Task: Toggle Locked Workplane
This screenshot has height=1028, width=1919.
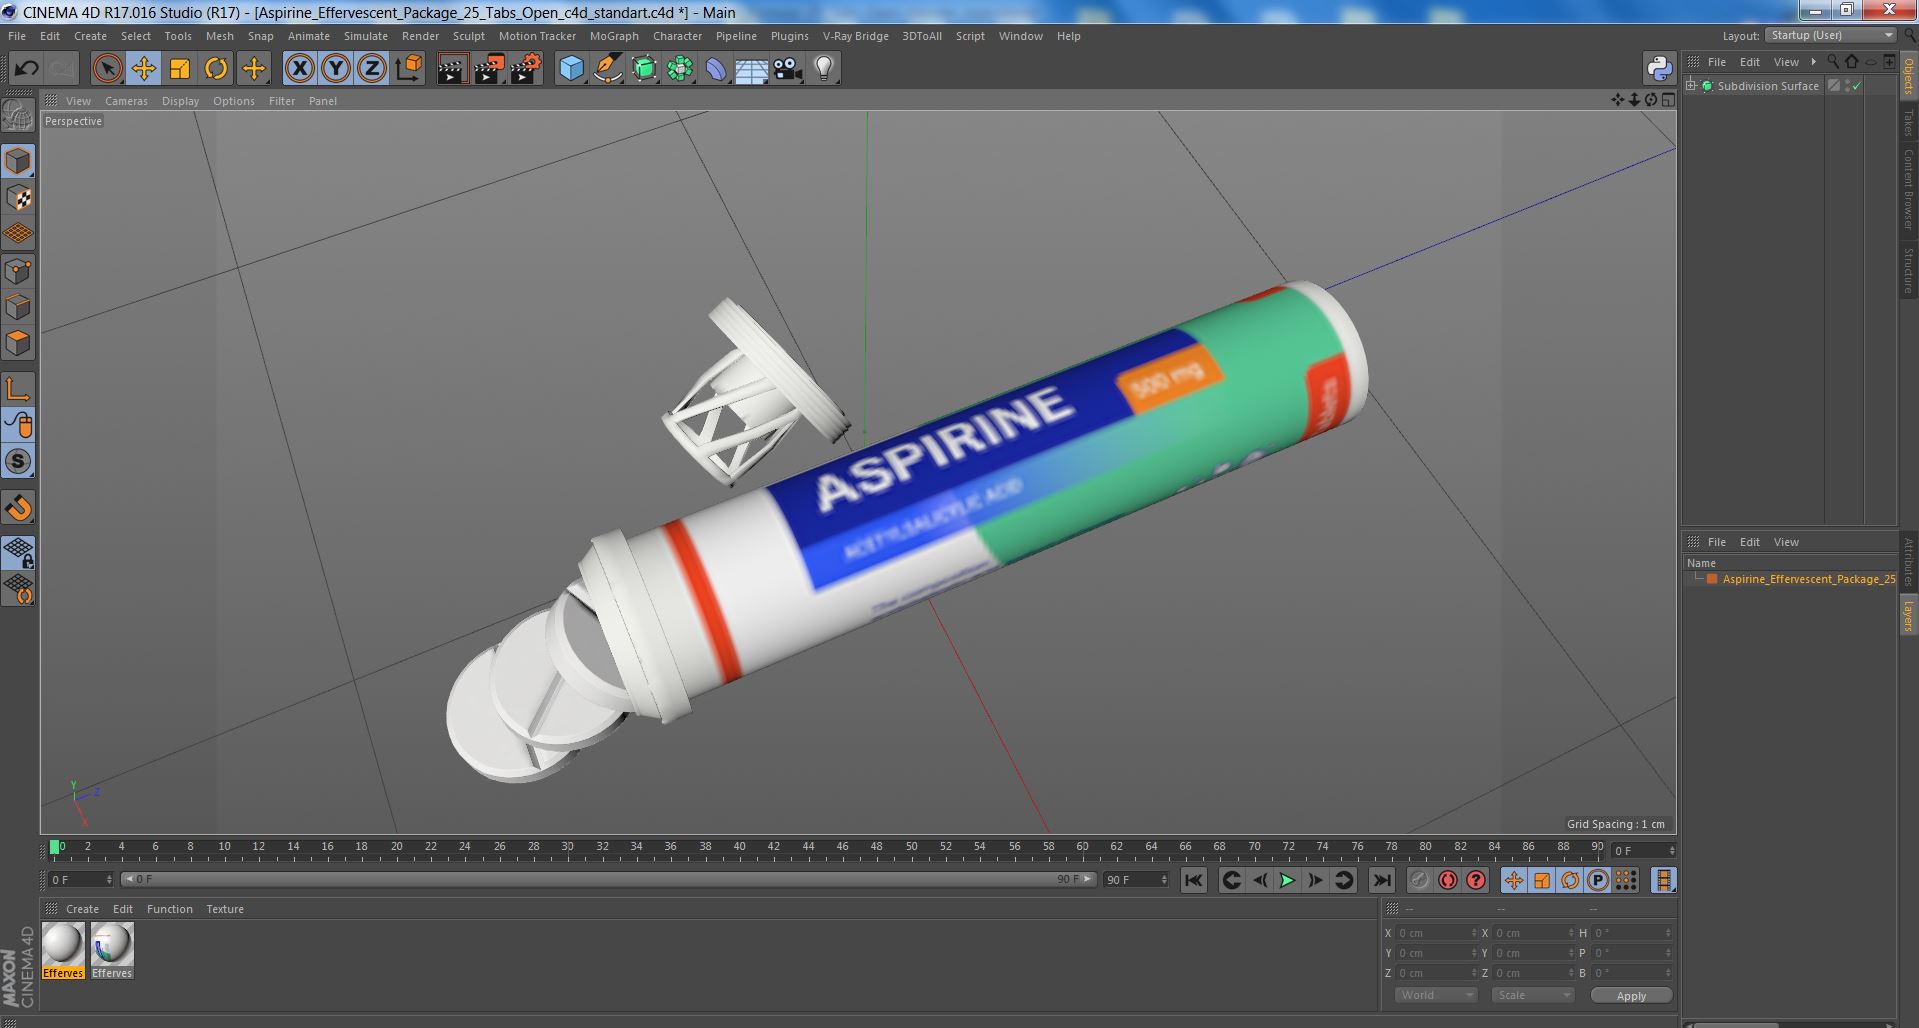Action: click(x=18, y=553)
